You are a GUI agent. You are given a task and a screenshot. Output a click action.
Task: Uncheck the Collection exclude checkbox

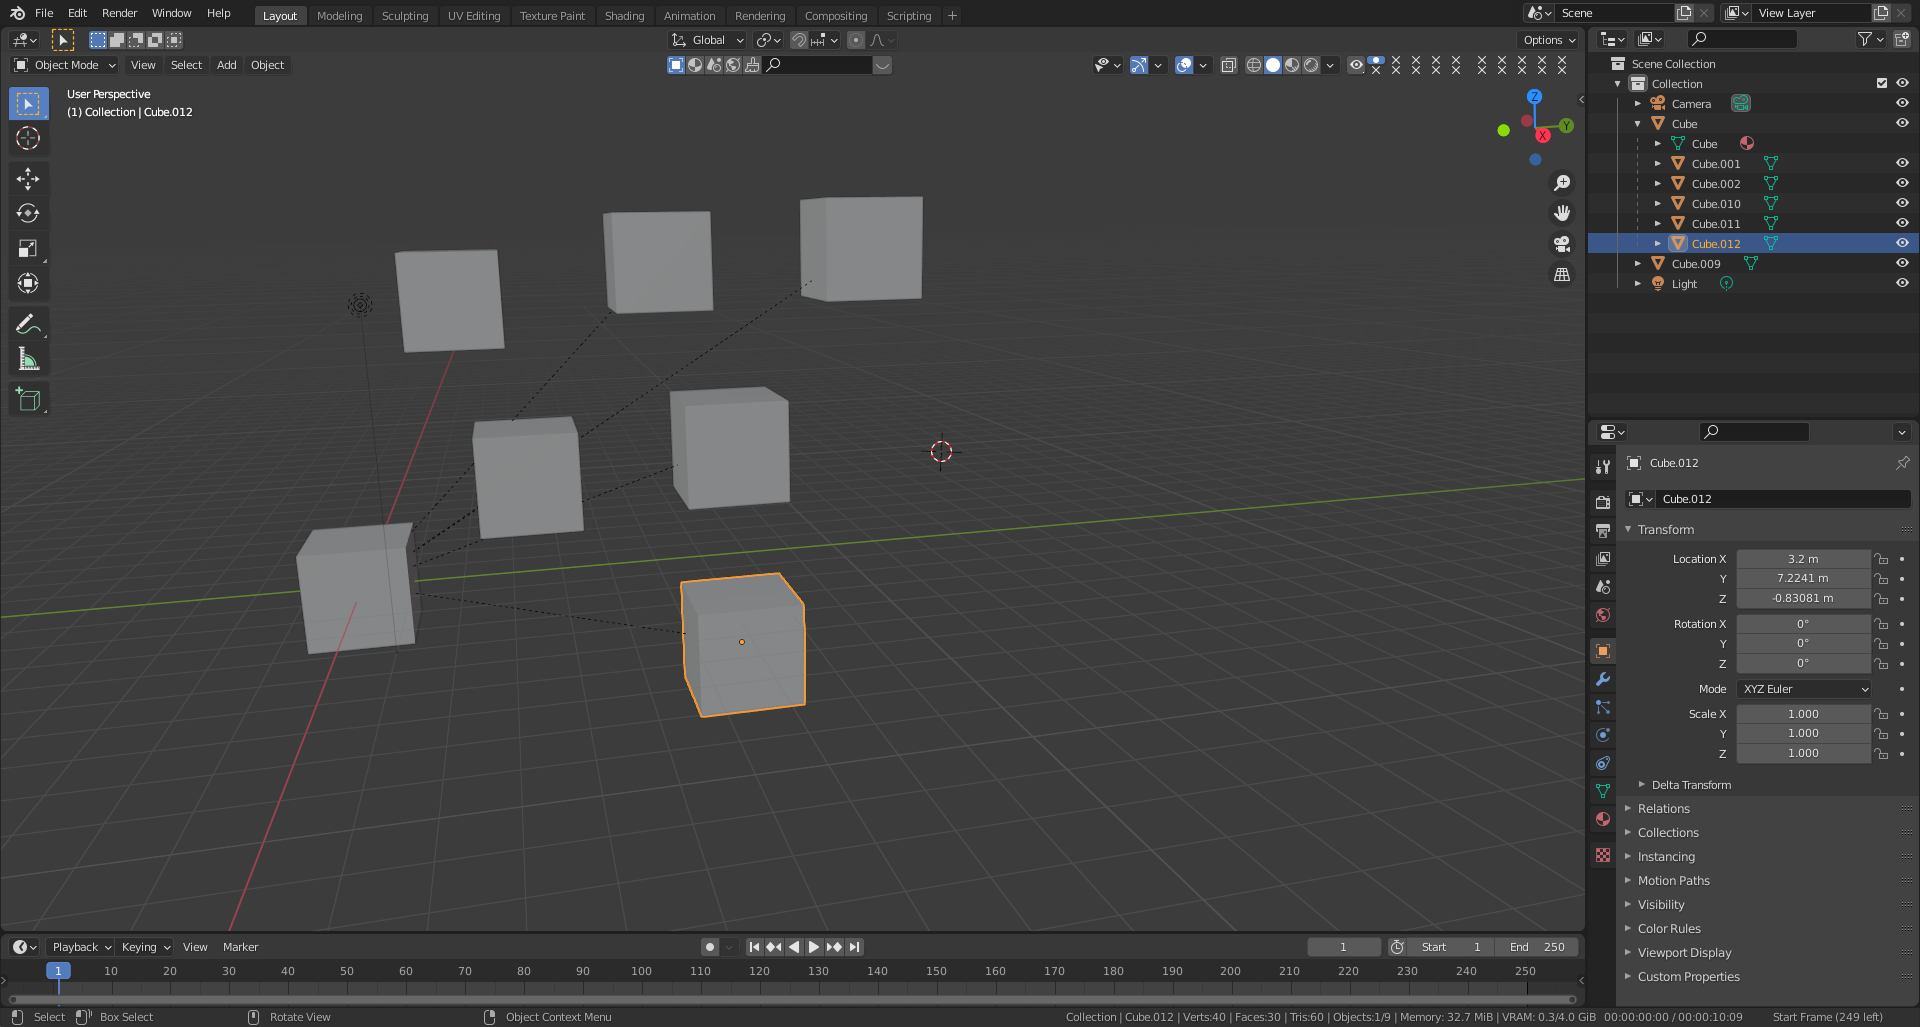1882,83
